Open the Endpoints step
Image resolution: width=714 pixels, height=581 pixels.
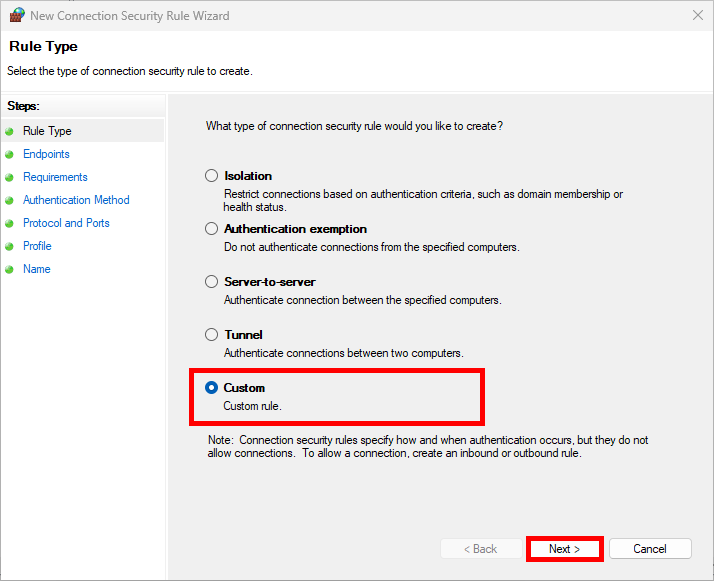click(x=46, y=154)
